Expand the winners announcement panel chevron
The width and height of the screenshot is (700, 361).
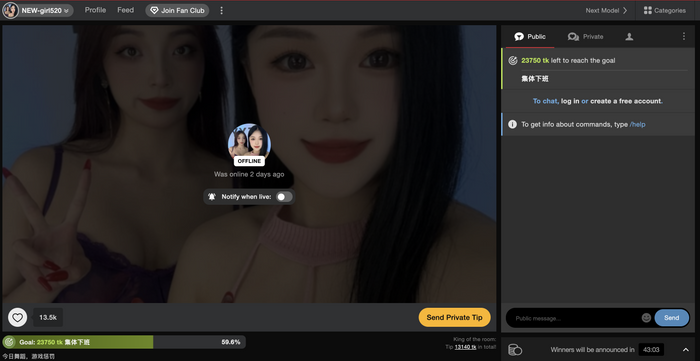(x=686, y=350)
